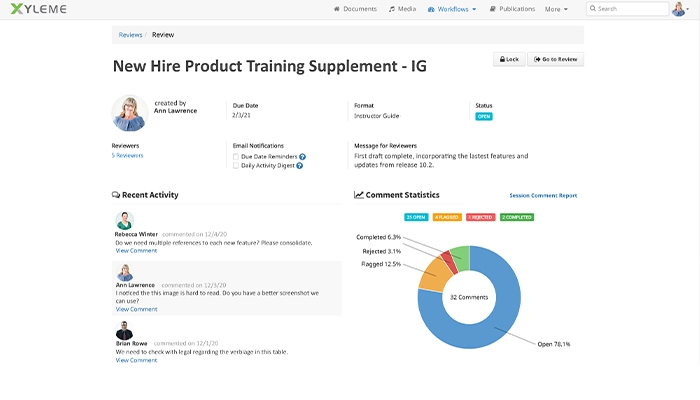700x400 pixels.
Task: Open the Session Comment Report
Action: (x=543, y=196)
